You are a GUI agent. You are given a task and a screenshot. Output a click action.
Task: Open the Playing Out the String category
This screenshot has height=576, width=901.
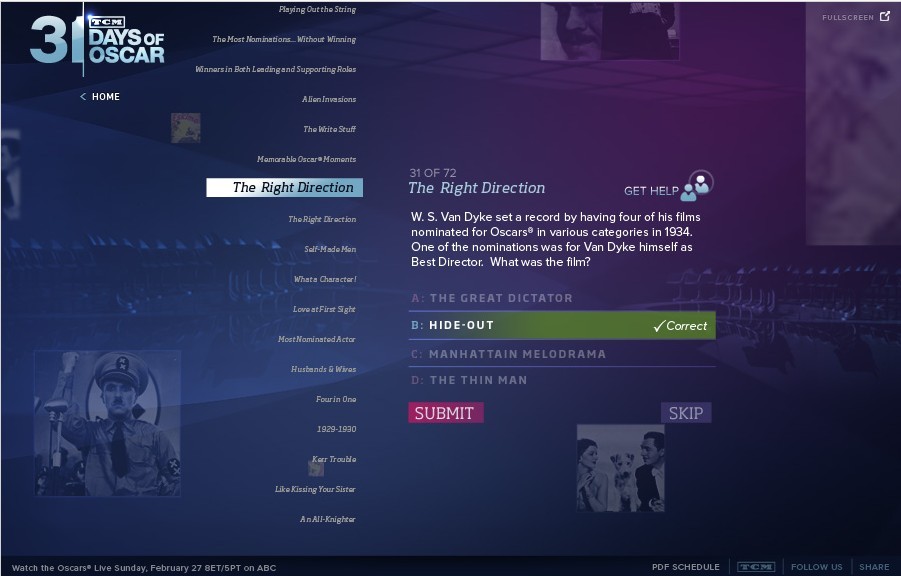(317, 9)
